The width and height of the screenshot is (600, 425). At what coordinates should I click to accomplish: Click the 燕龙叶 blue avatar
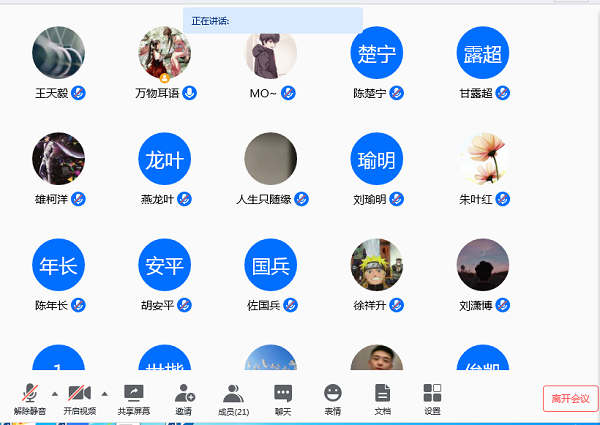click(x=165, y=159)
